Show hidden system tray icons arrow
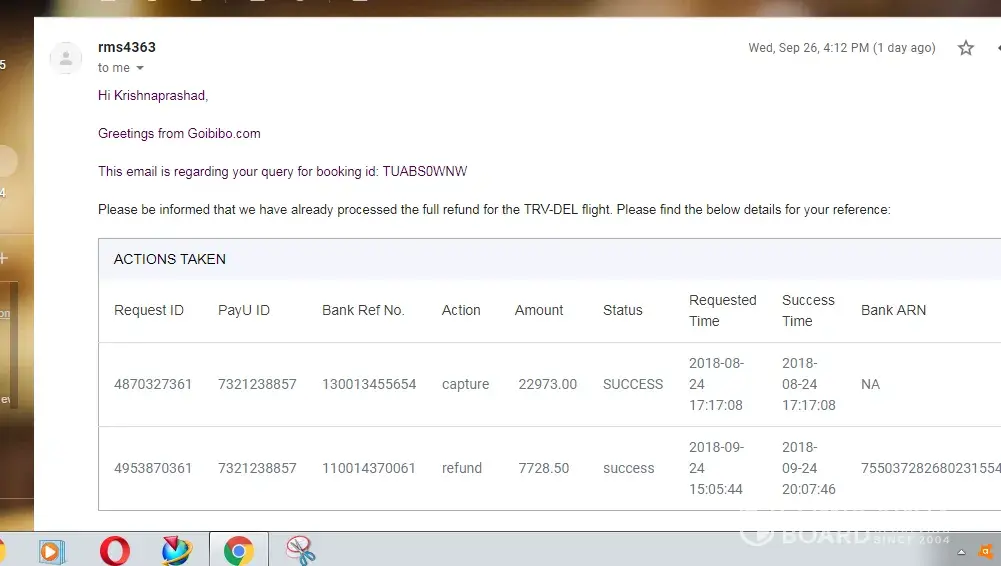This screenshot has height=566, width=1001. click(961, 553)
